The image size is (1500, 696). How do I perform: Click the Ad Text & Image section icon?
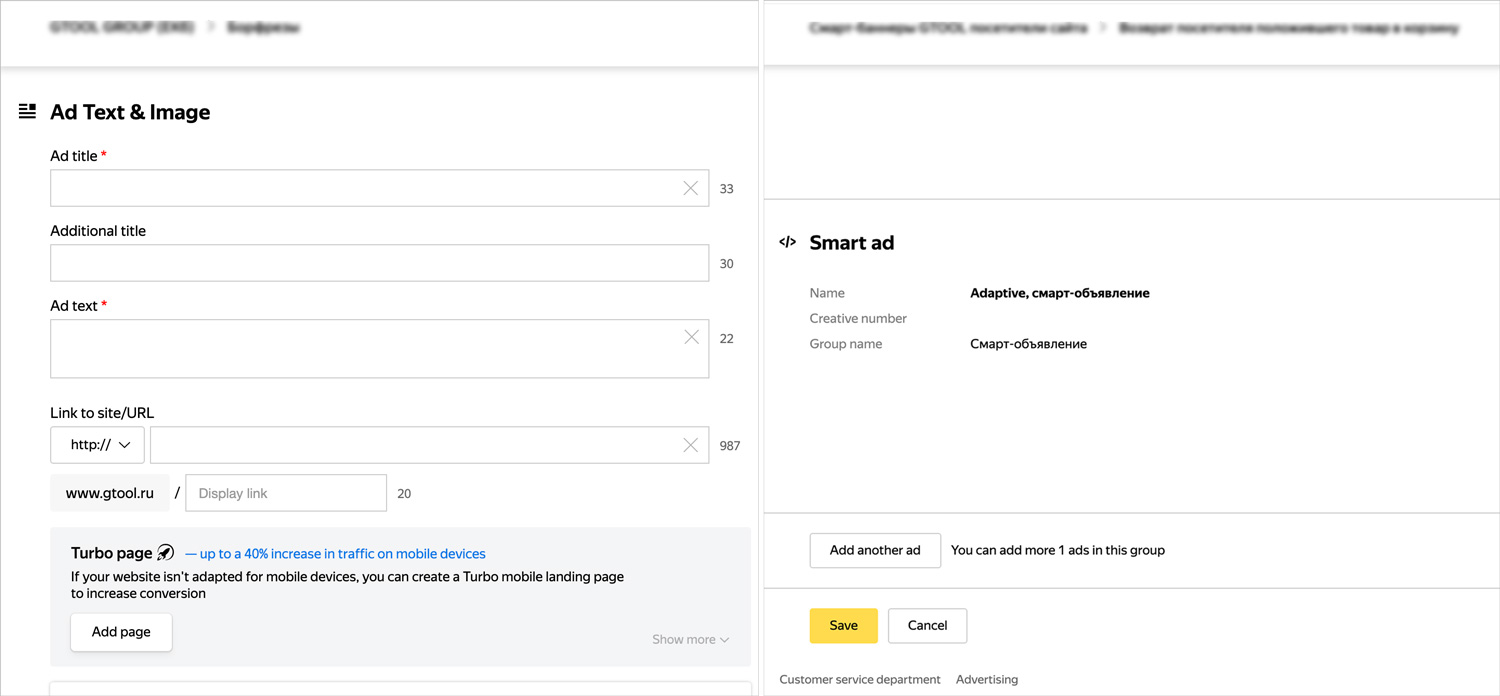[28, 112]
